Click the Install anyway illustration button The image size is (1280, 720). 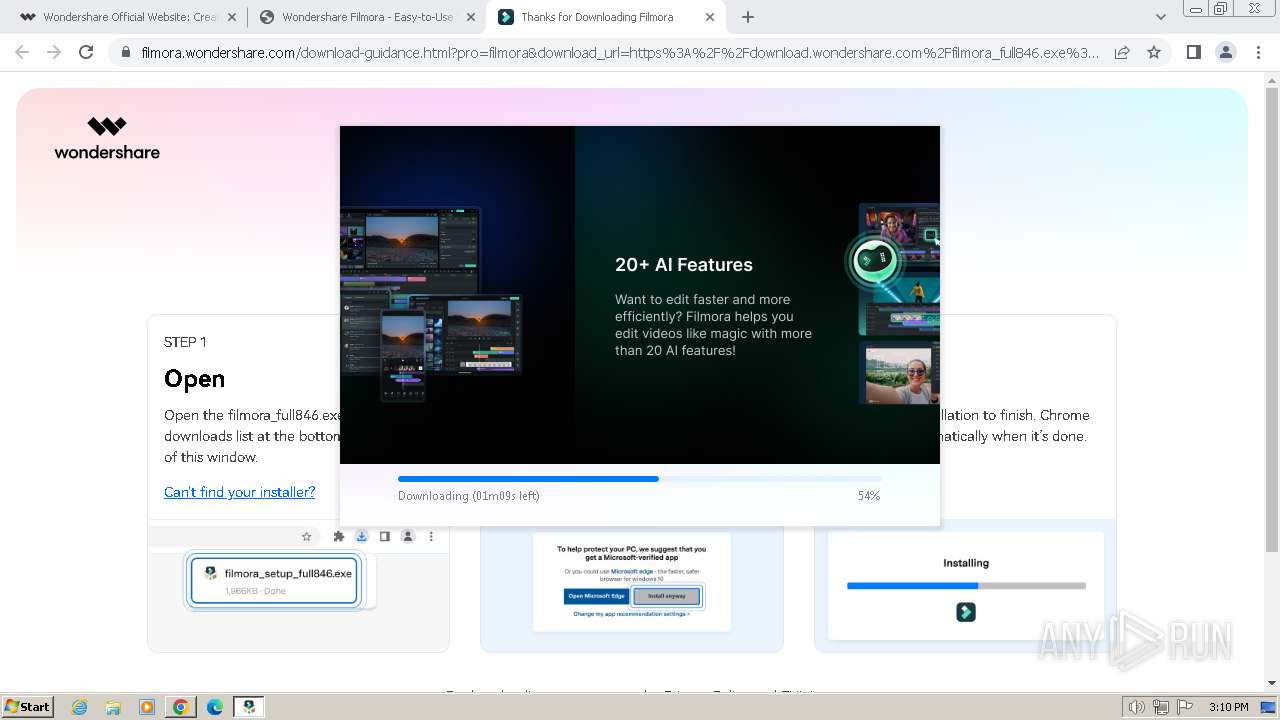pyautogui.click(x=667, y=596)
